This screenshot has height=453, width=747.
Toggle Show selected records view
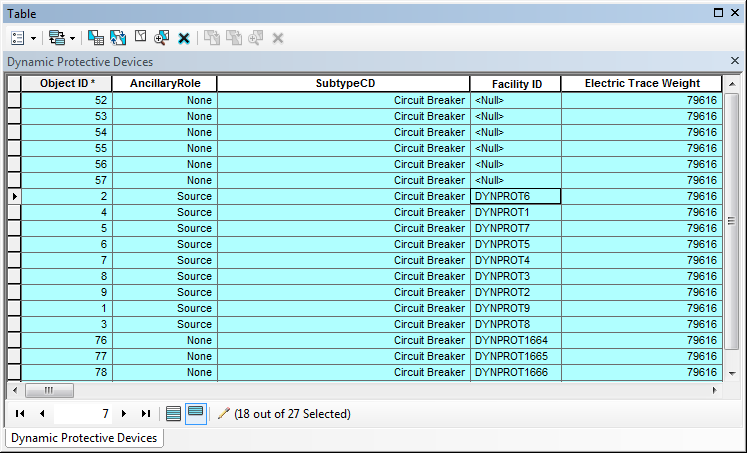[x=196, y=413]
